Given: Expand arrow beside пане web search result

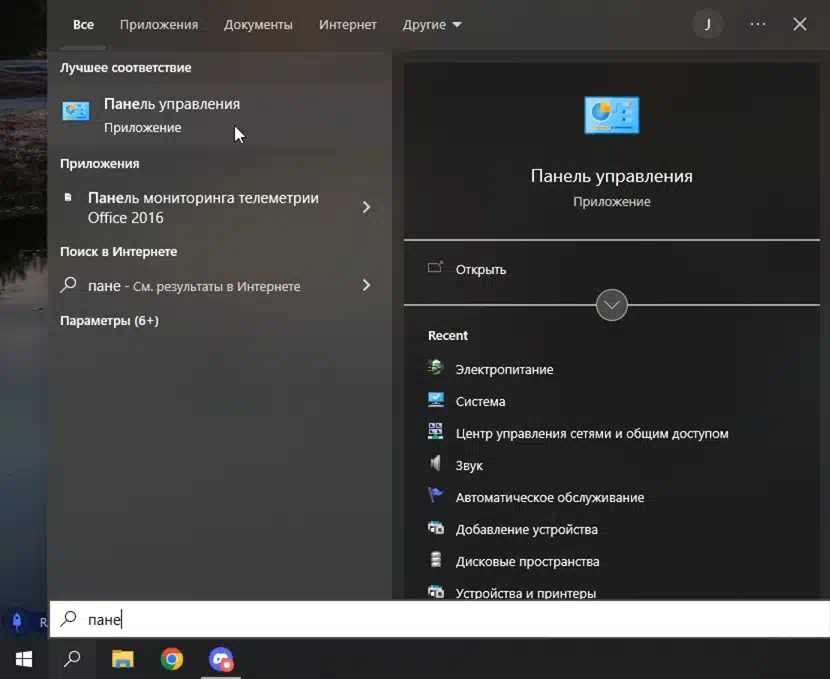Looking at the screenshot, I should [x=366, y=285].
